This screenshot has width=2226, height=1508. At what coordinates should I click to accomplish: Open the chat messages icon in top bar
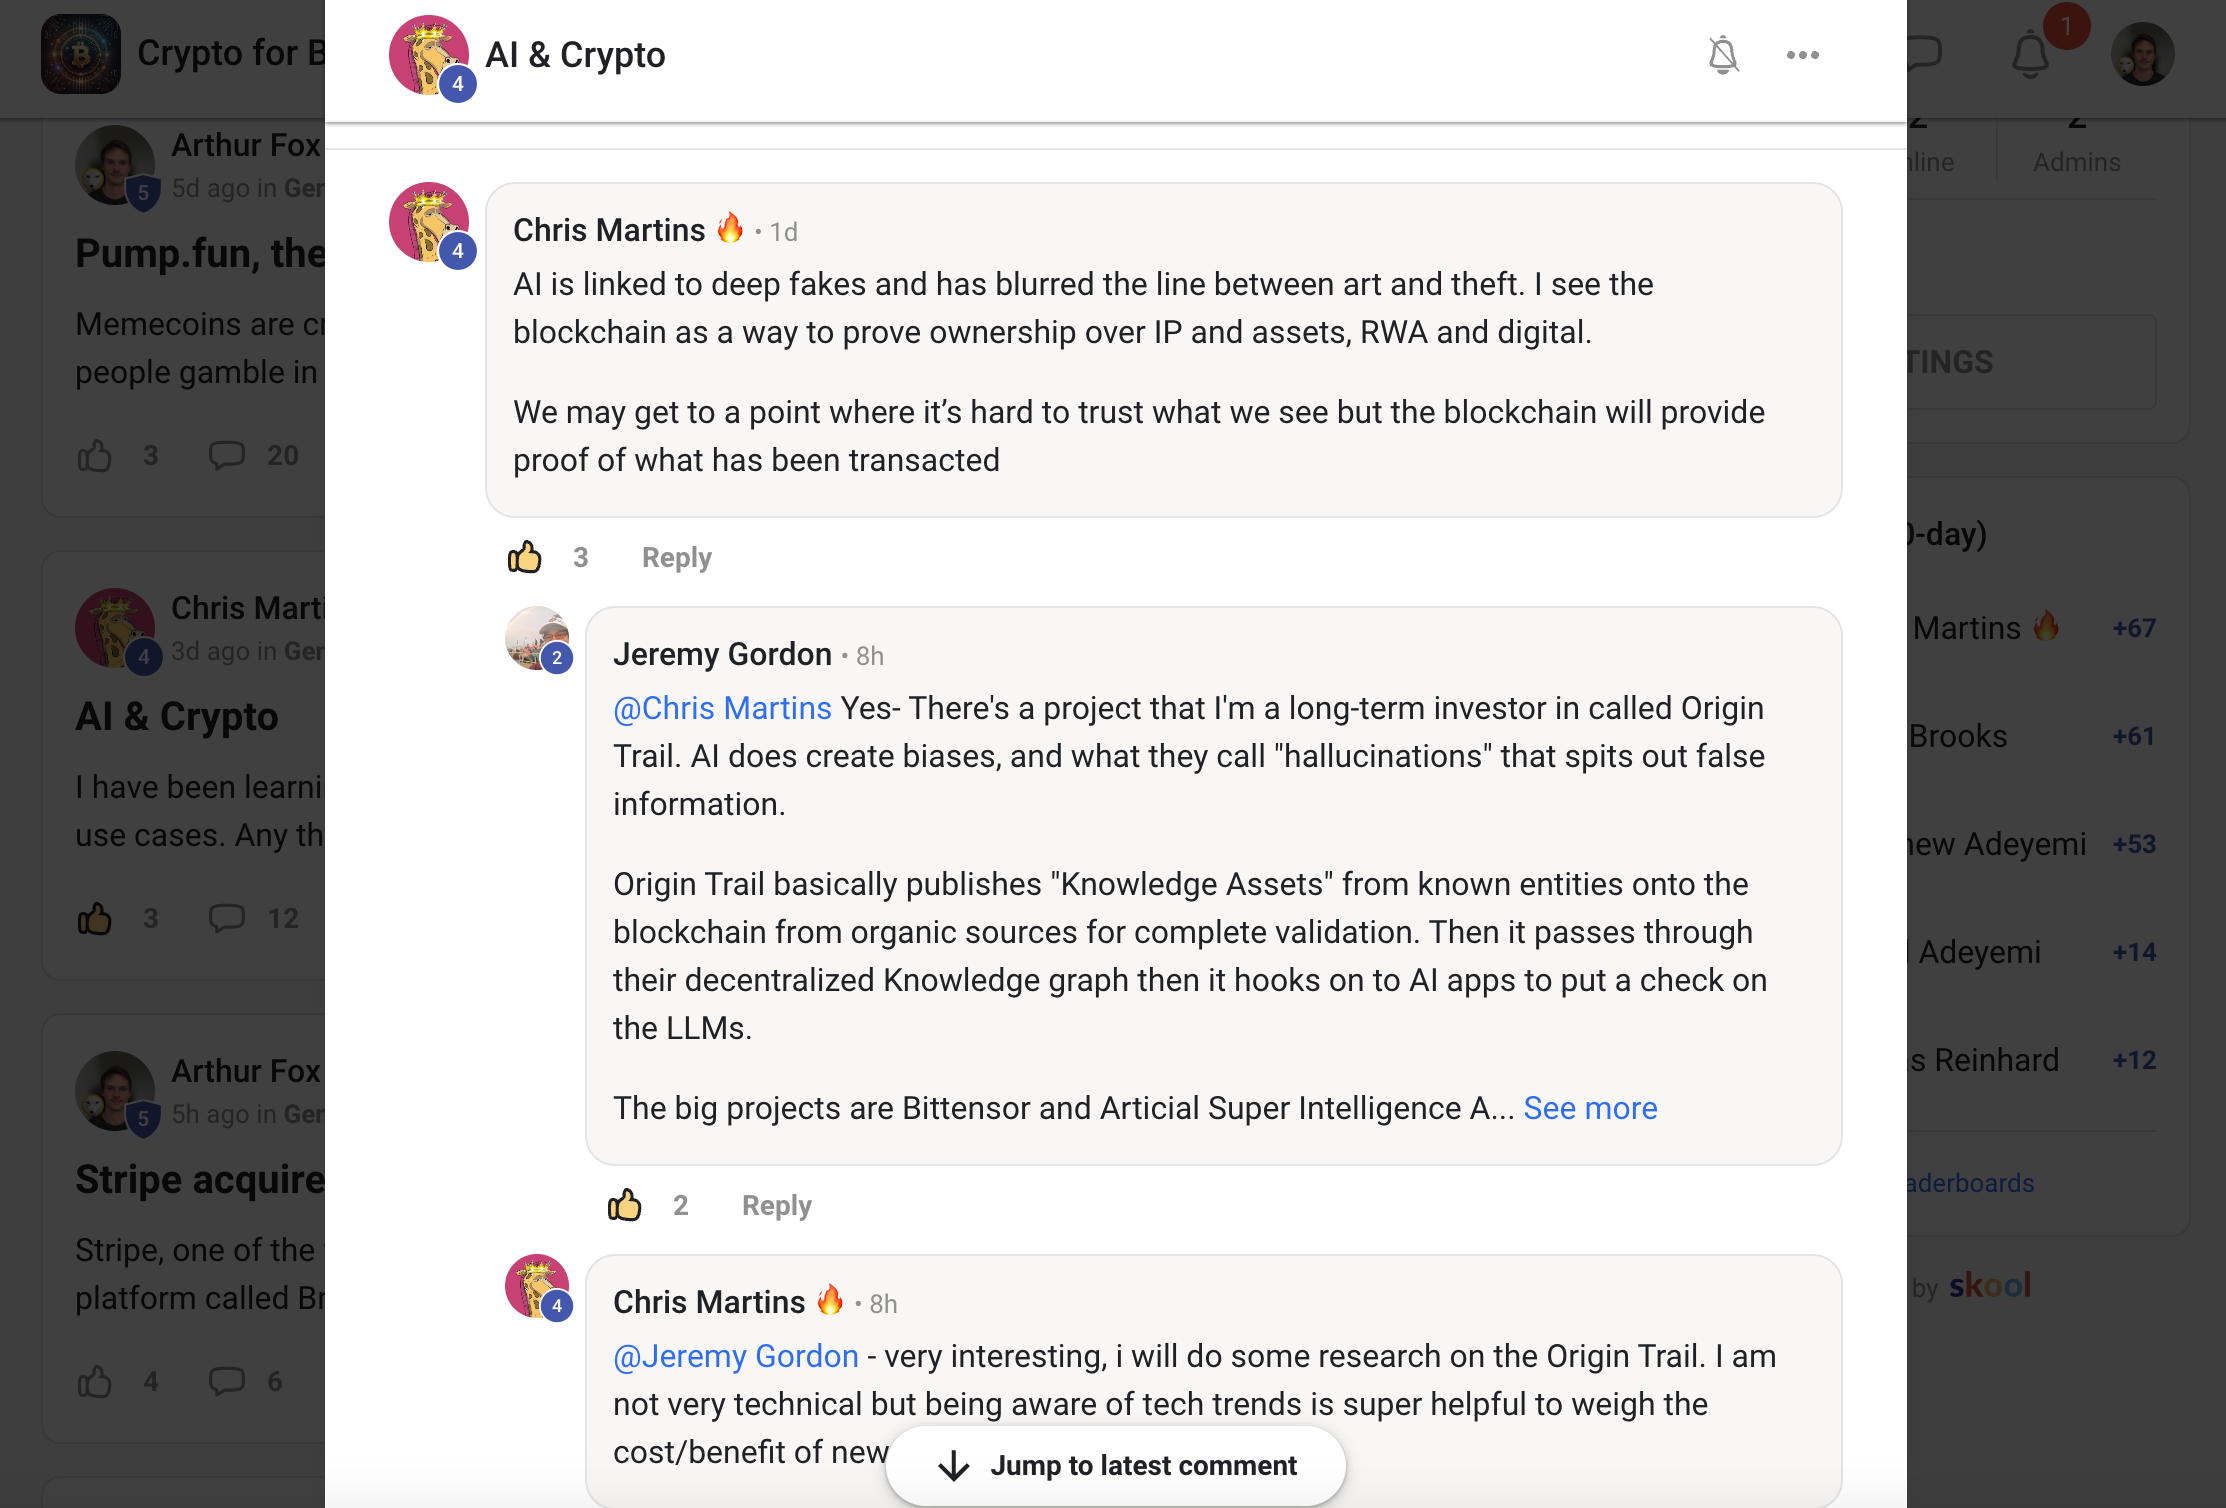tap(1924, 54)
